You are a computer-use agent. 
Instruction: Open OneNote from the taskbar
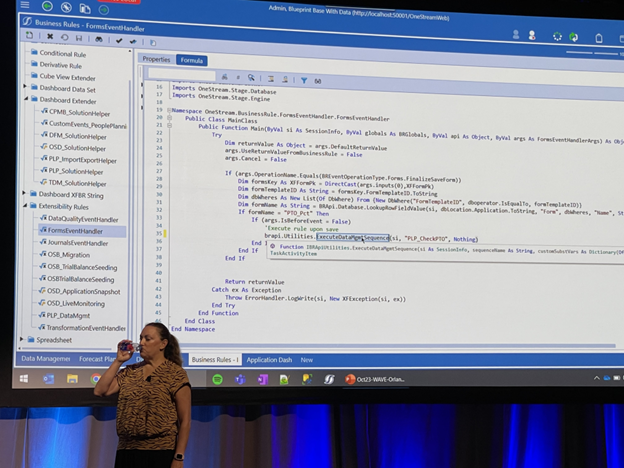[262, 380]
